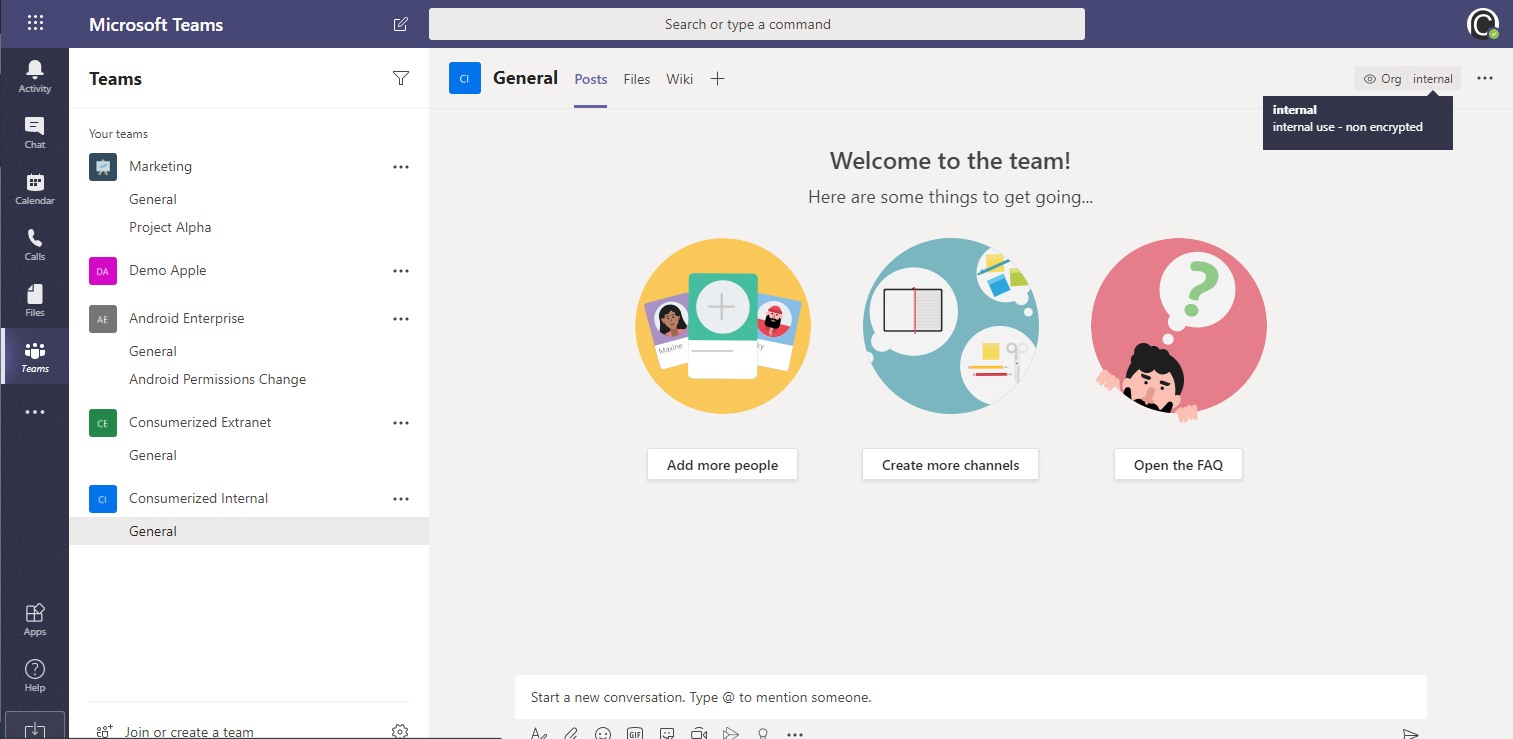This screenshot has height=739, width=1513.
Task: Click the Add more people button
Action: point(722,465)
